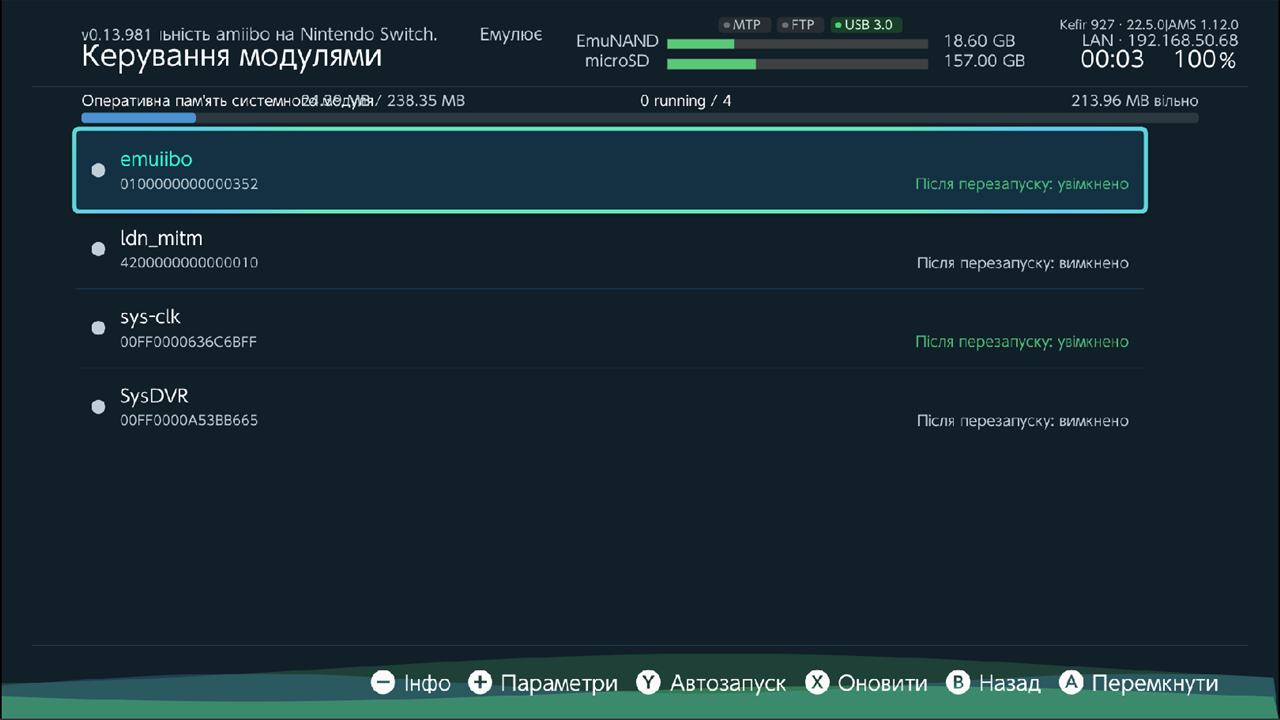1280x720 pixels.
Task: Click the "Керування модулями" page title
Action: [231, 57]
